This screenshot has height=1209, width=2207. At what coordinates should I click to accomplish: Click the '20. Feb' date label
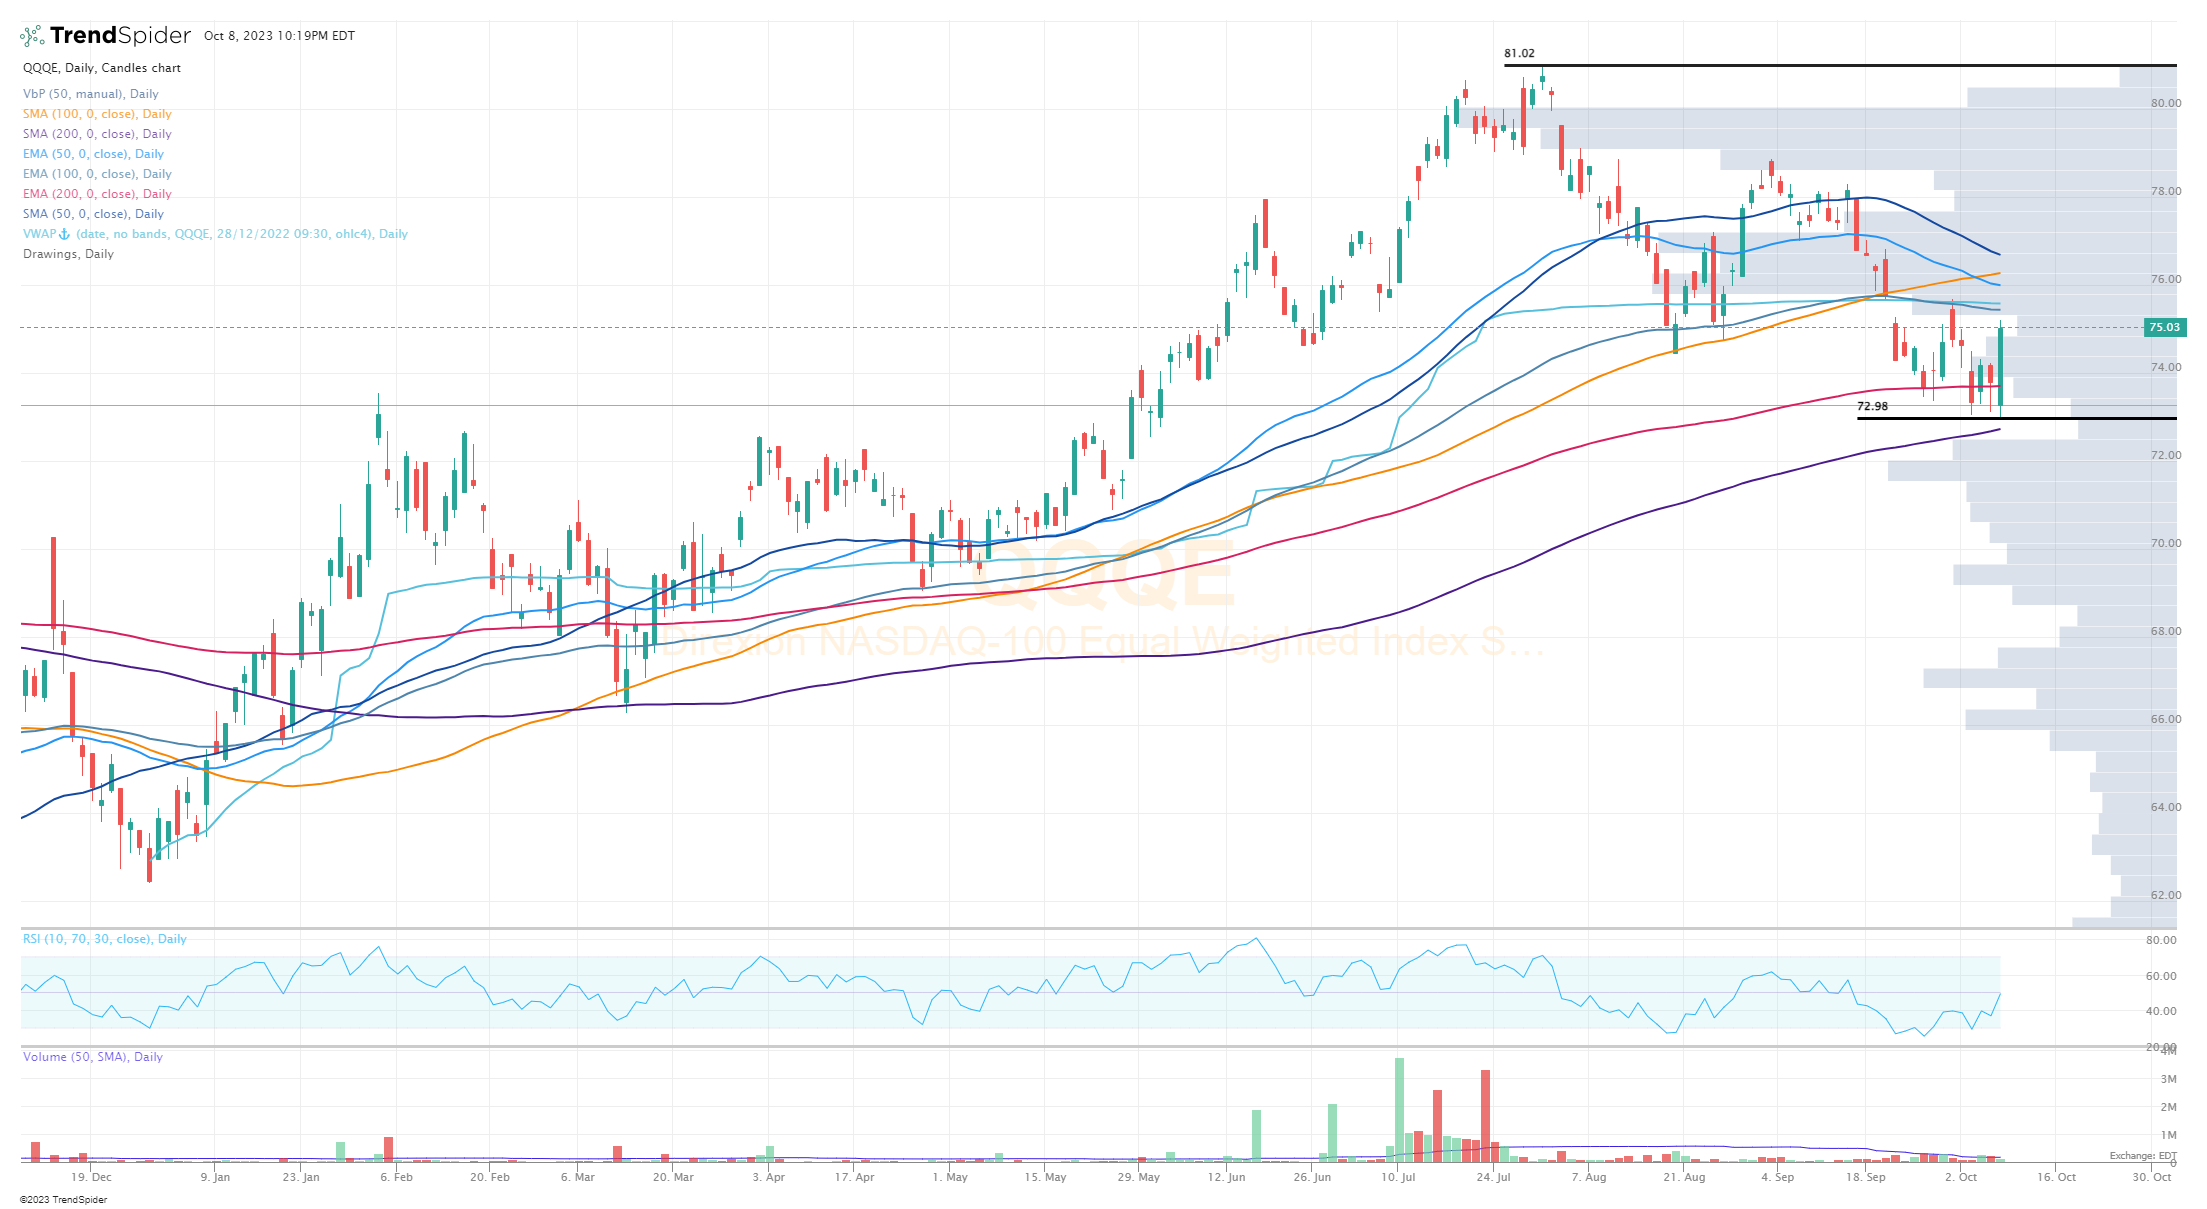click(x=490, y=1177)
